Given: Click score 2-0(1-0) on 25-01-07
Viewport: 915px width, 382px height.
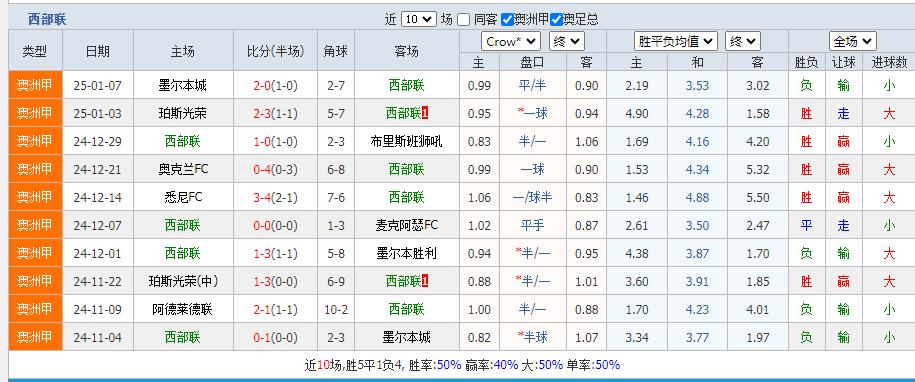Looking at the screenshot, I should (275, 86).
